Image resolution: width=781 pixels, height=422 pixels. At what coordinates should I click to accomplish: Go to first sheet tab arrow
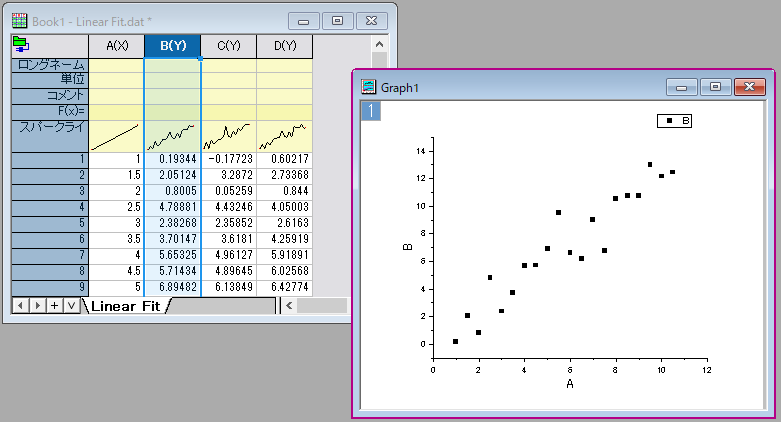tap(20, 305)
